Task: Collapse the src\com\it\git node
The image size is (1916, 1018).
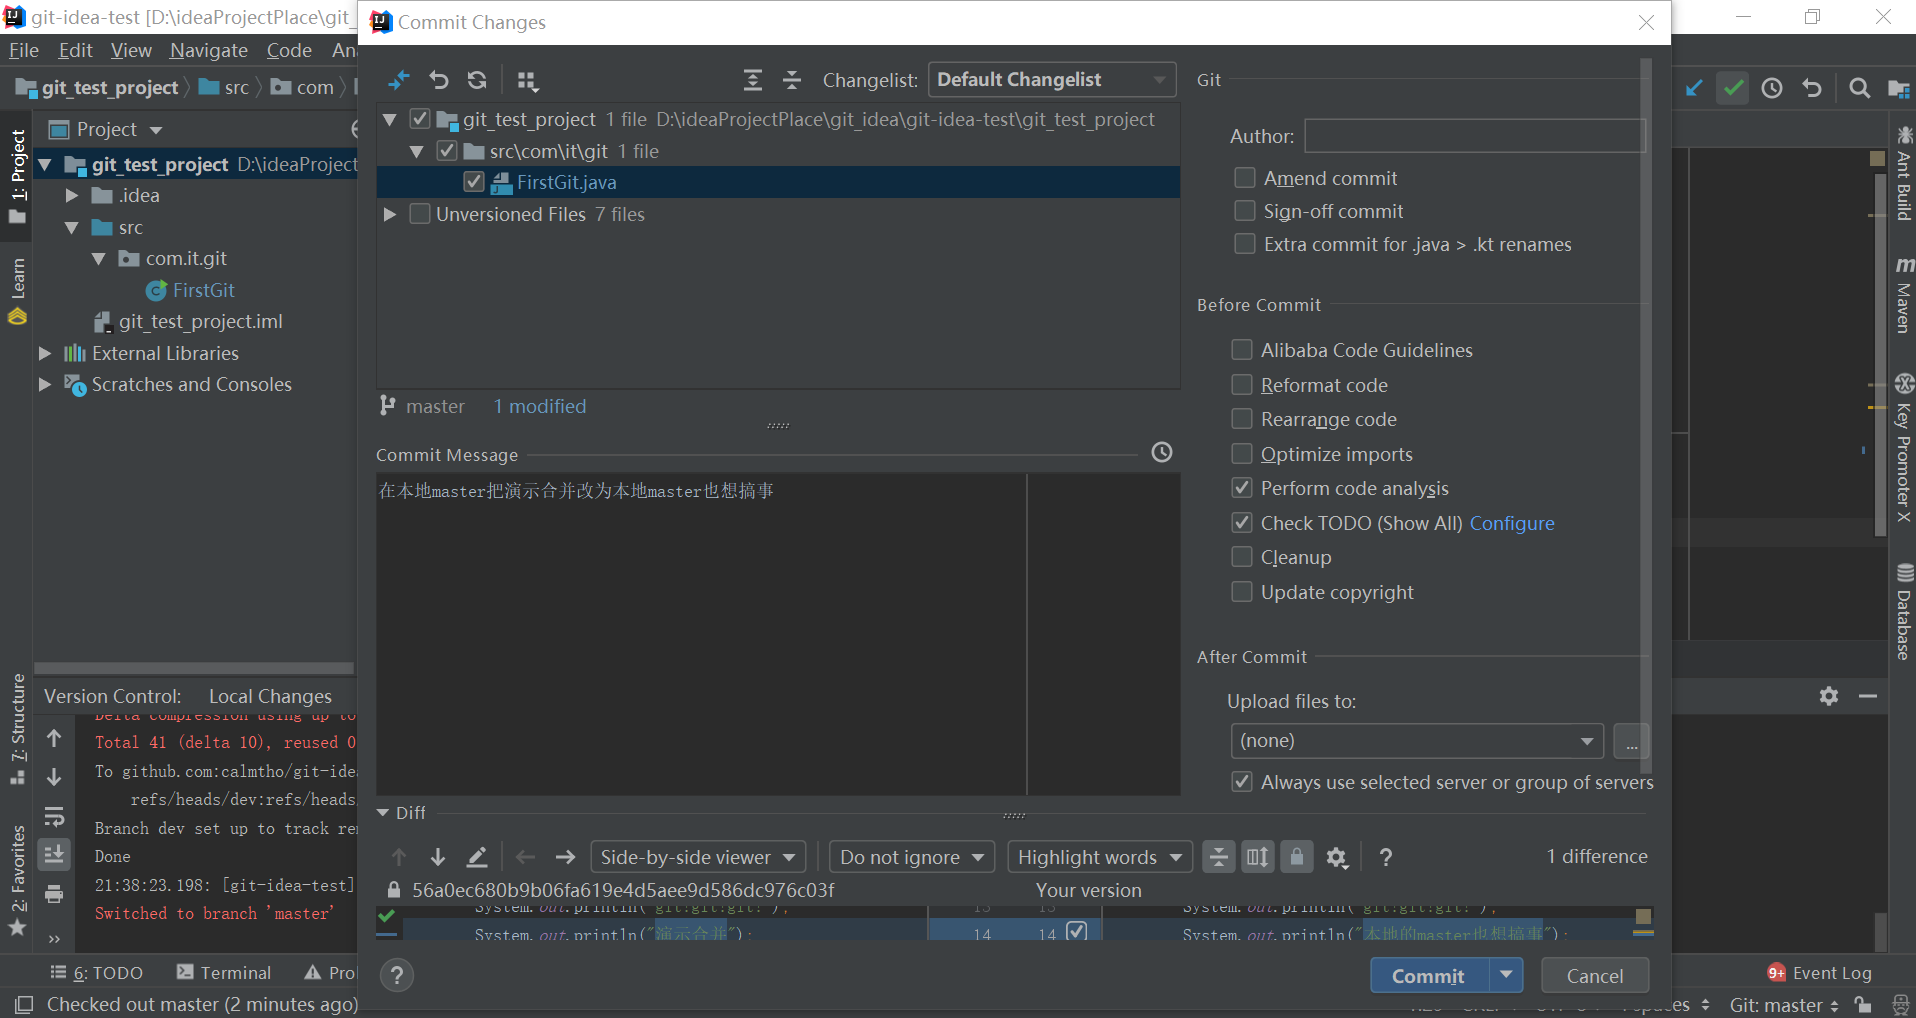Action: pos(417,151)
